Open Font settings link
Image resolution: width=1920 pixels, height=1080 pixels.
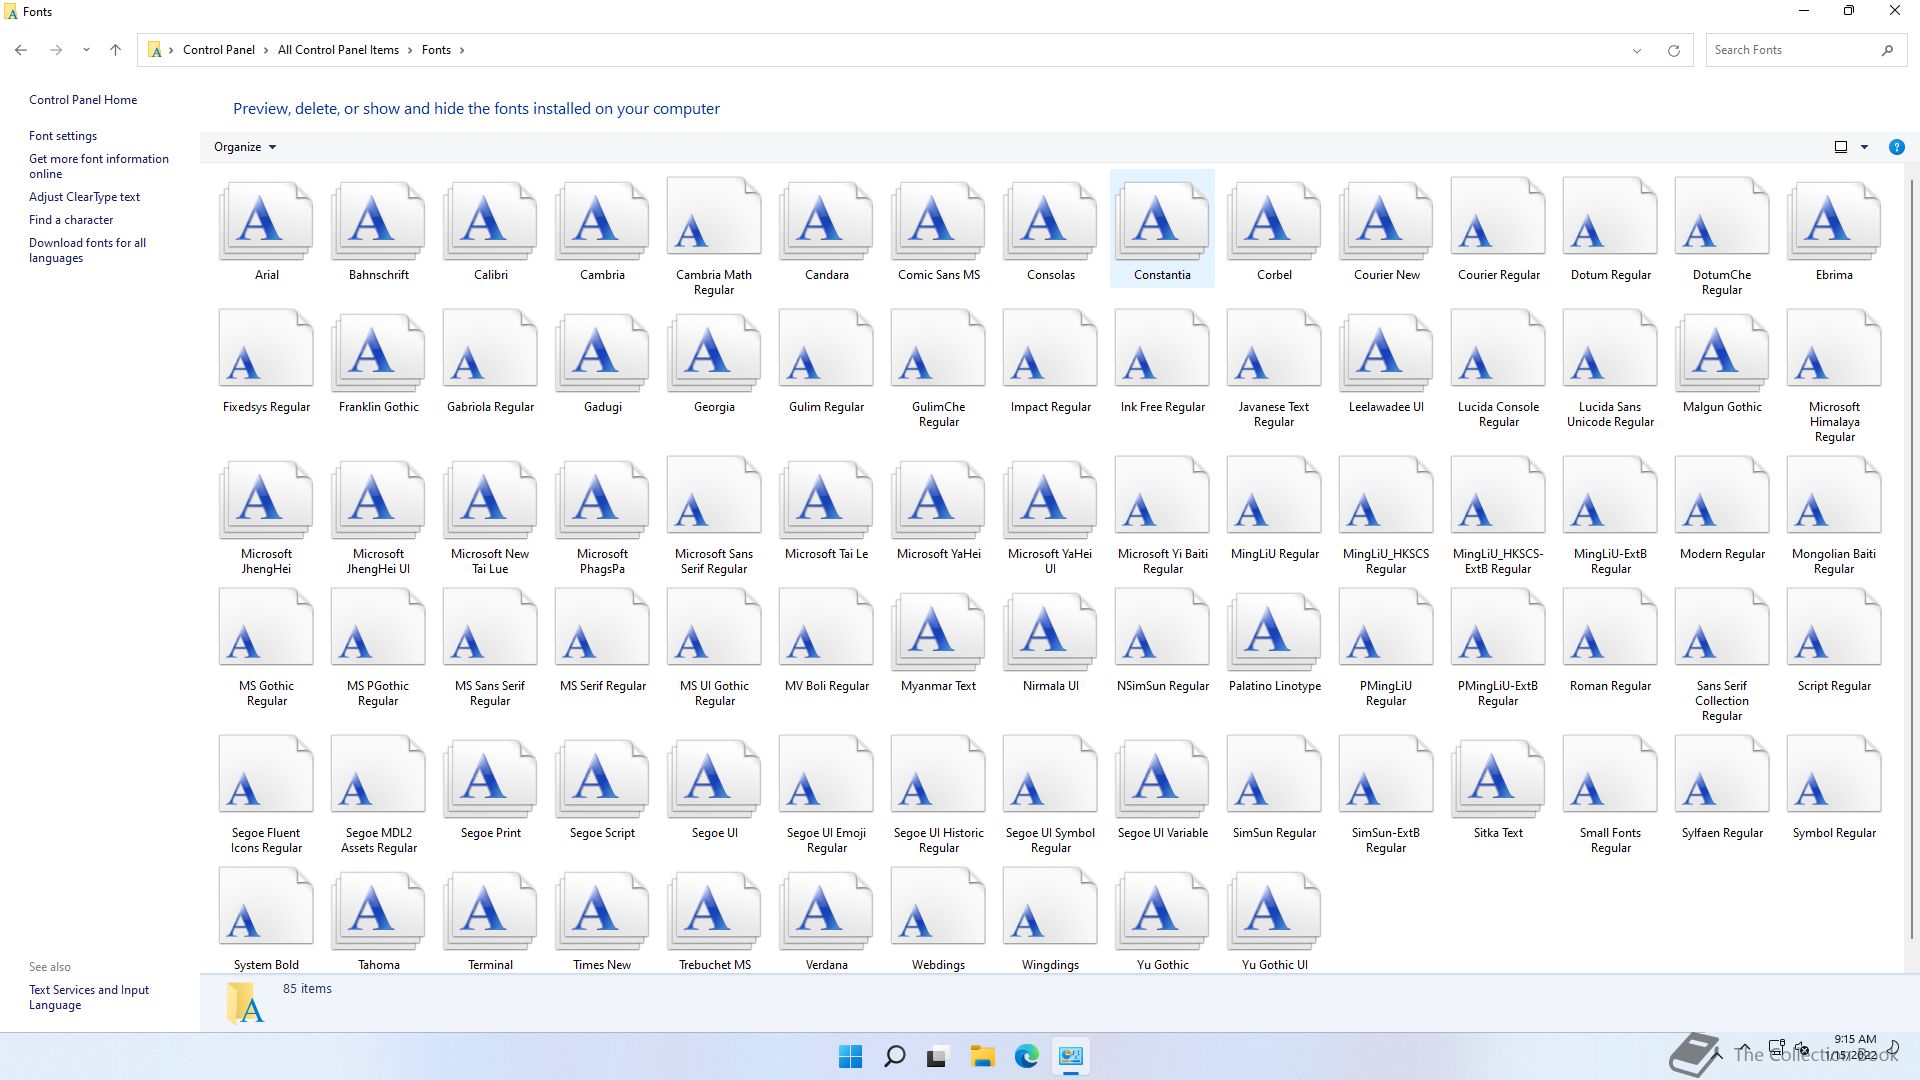pos(63,136)
